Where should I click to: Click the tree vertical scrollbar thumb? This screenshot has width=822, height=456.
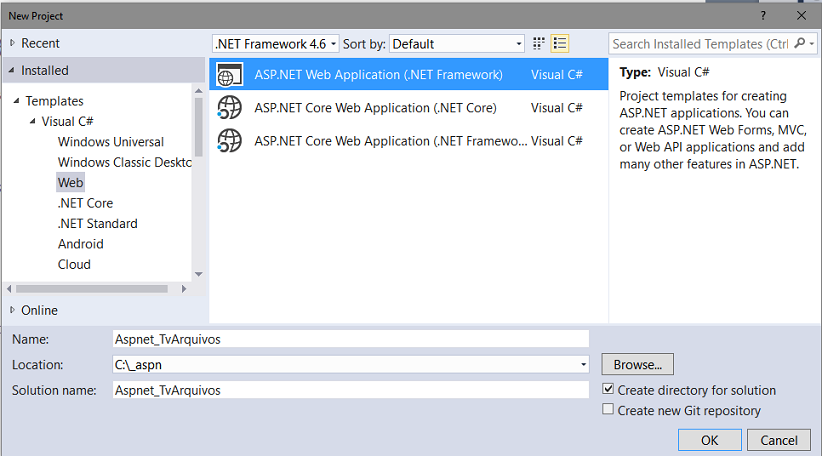click(199, 127)
